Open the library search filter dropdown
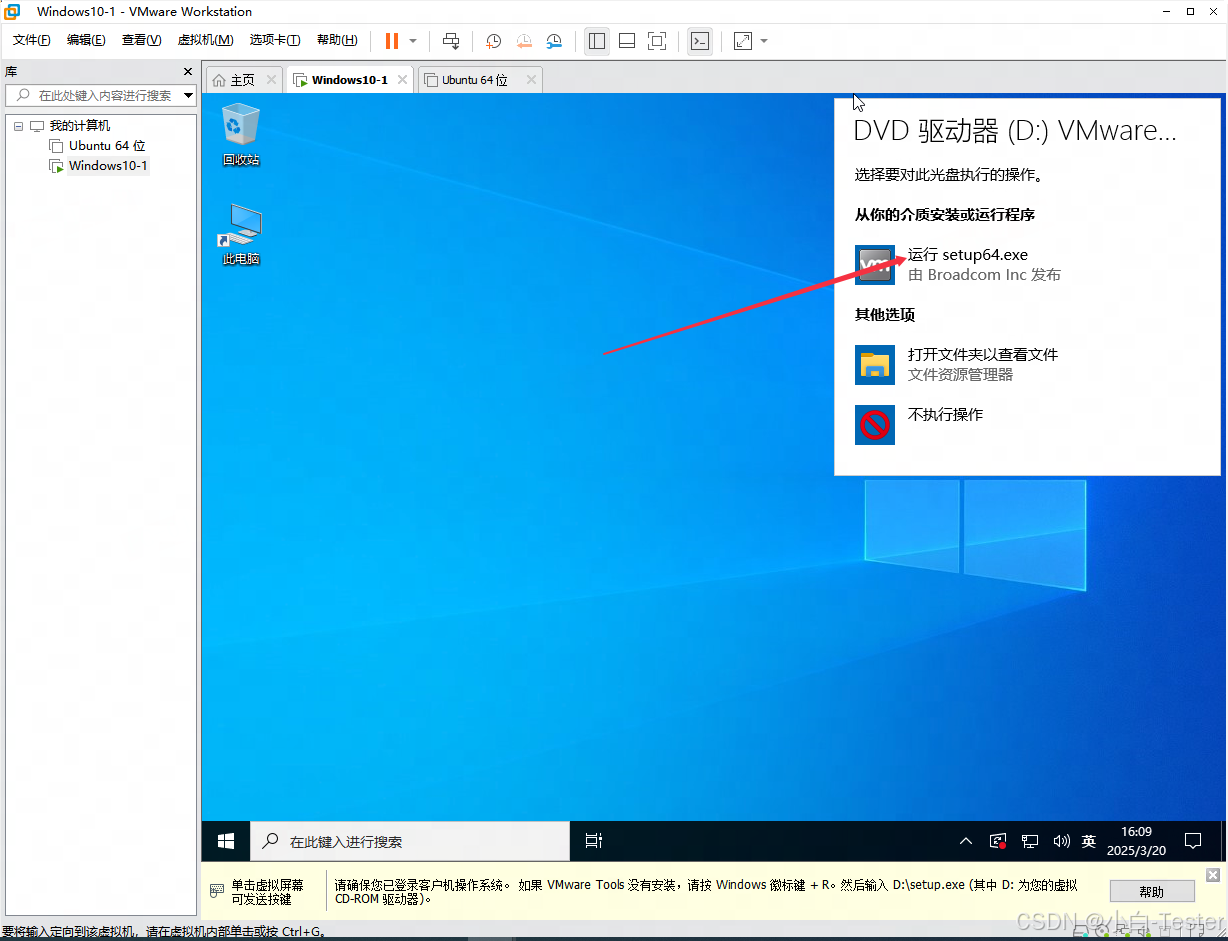This screenshot has height=941, width=1228. (x=189, y=95)
